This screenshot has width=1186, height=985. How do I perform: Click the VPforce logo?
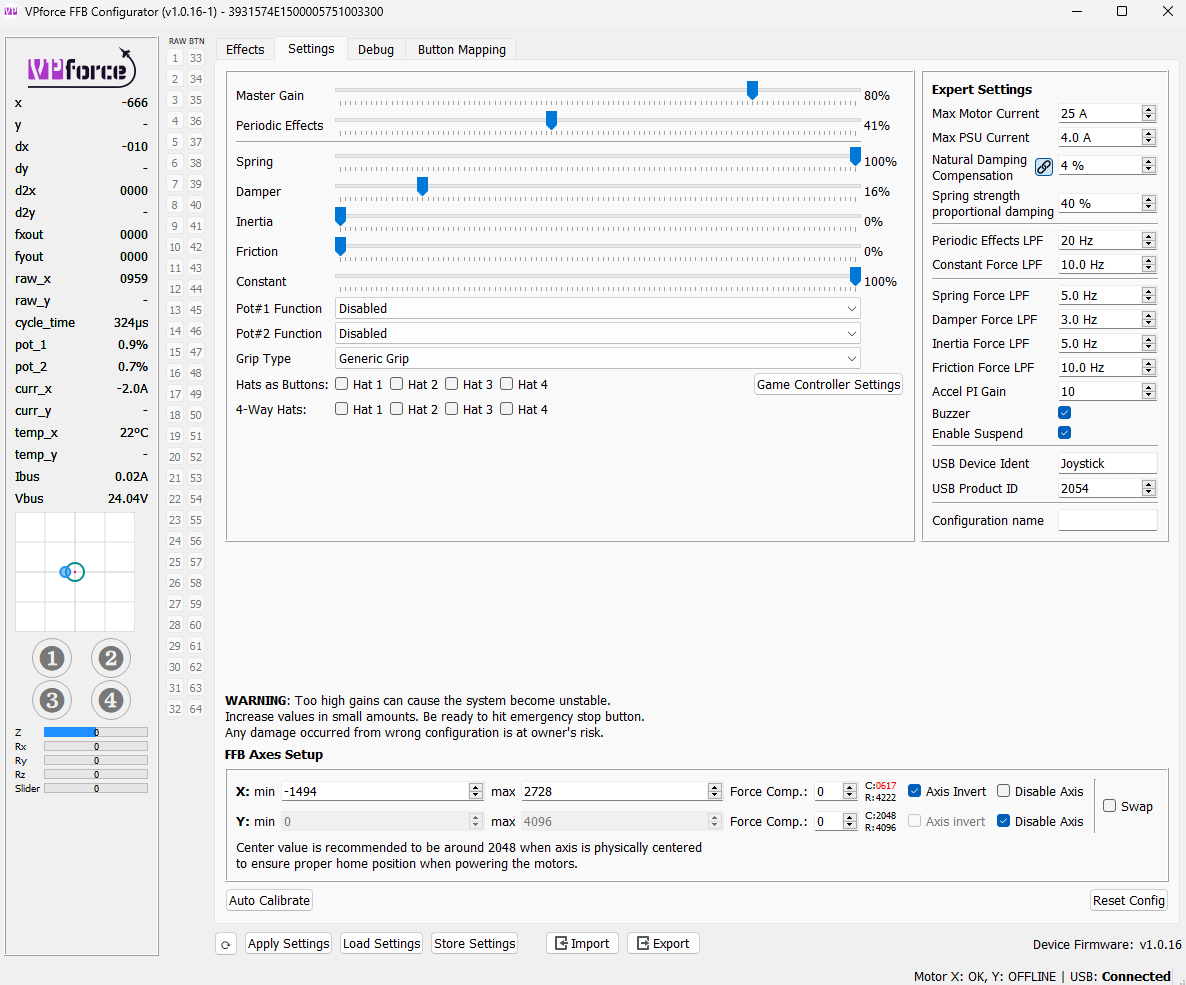tap(82, 68)
